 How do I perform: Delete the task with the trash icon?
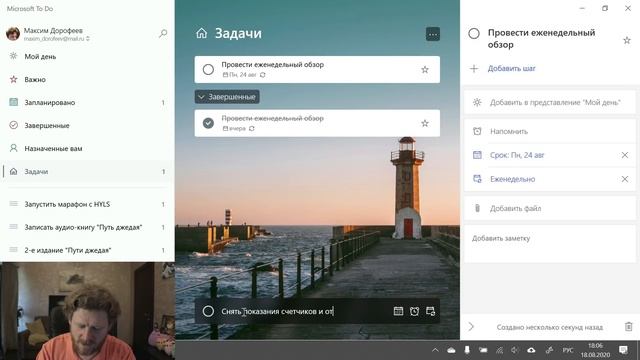(629, 327)
